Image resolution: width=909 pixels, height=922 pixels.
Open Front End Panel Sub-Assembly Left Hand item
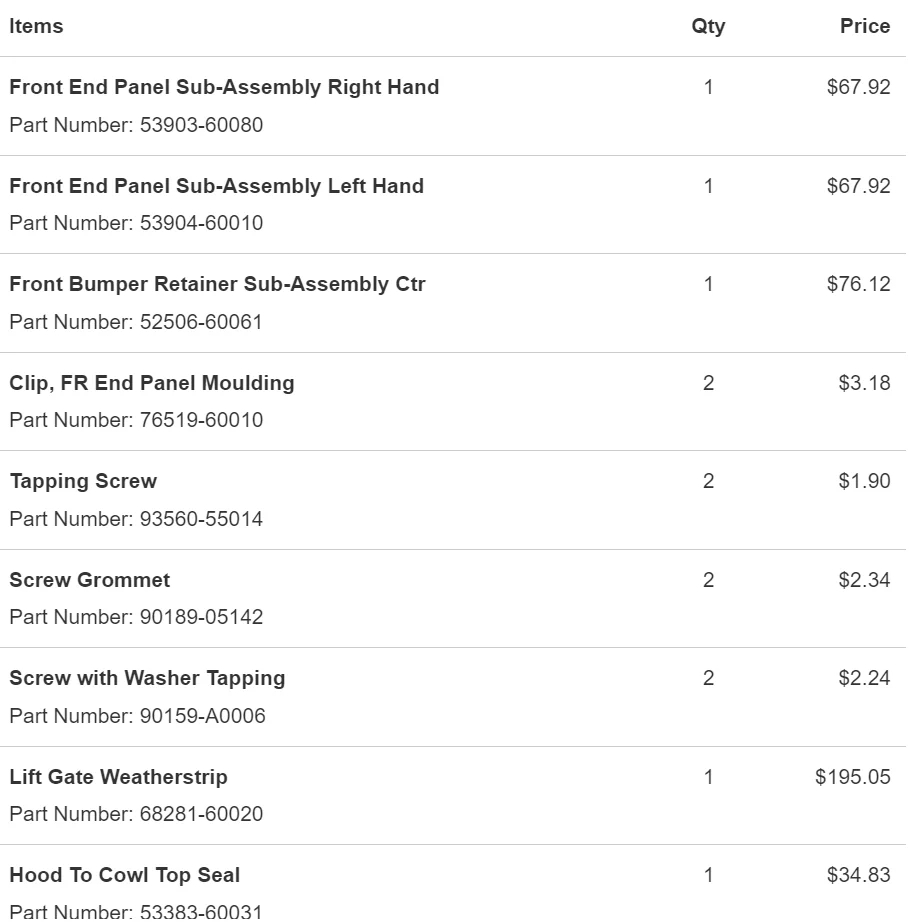pyautogui.click(x=216, y=186)
